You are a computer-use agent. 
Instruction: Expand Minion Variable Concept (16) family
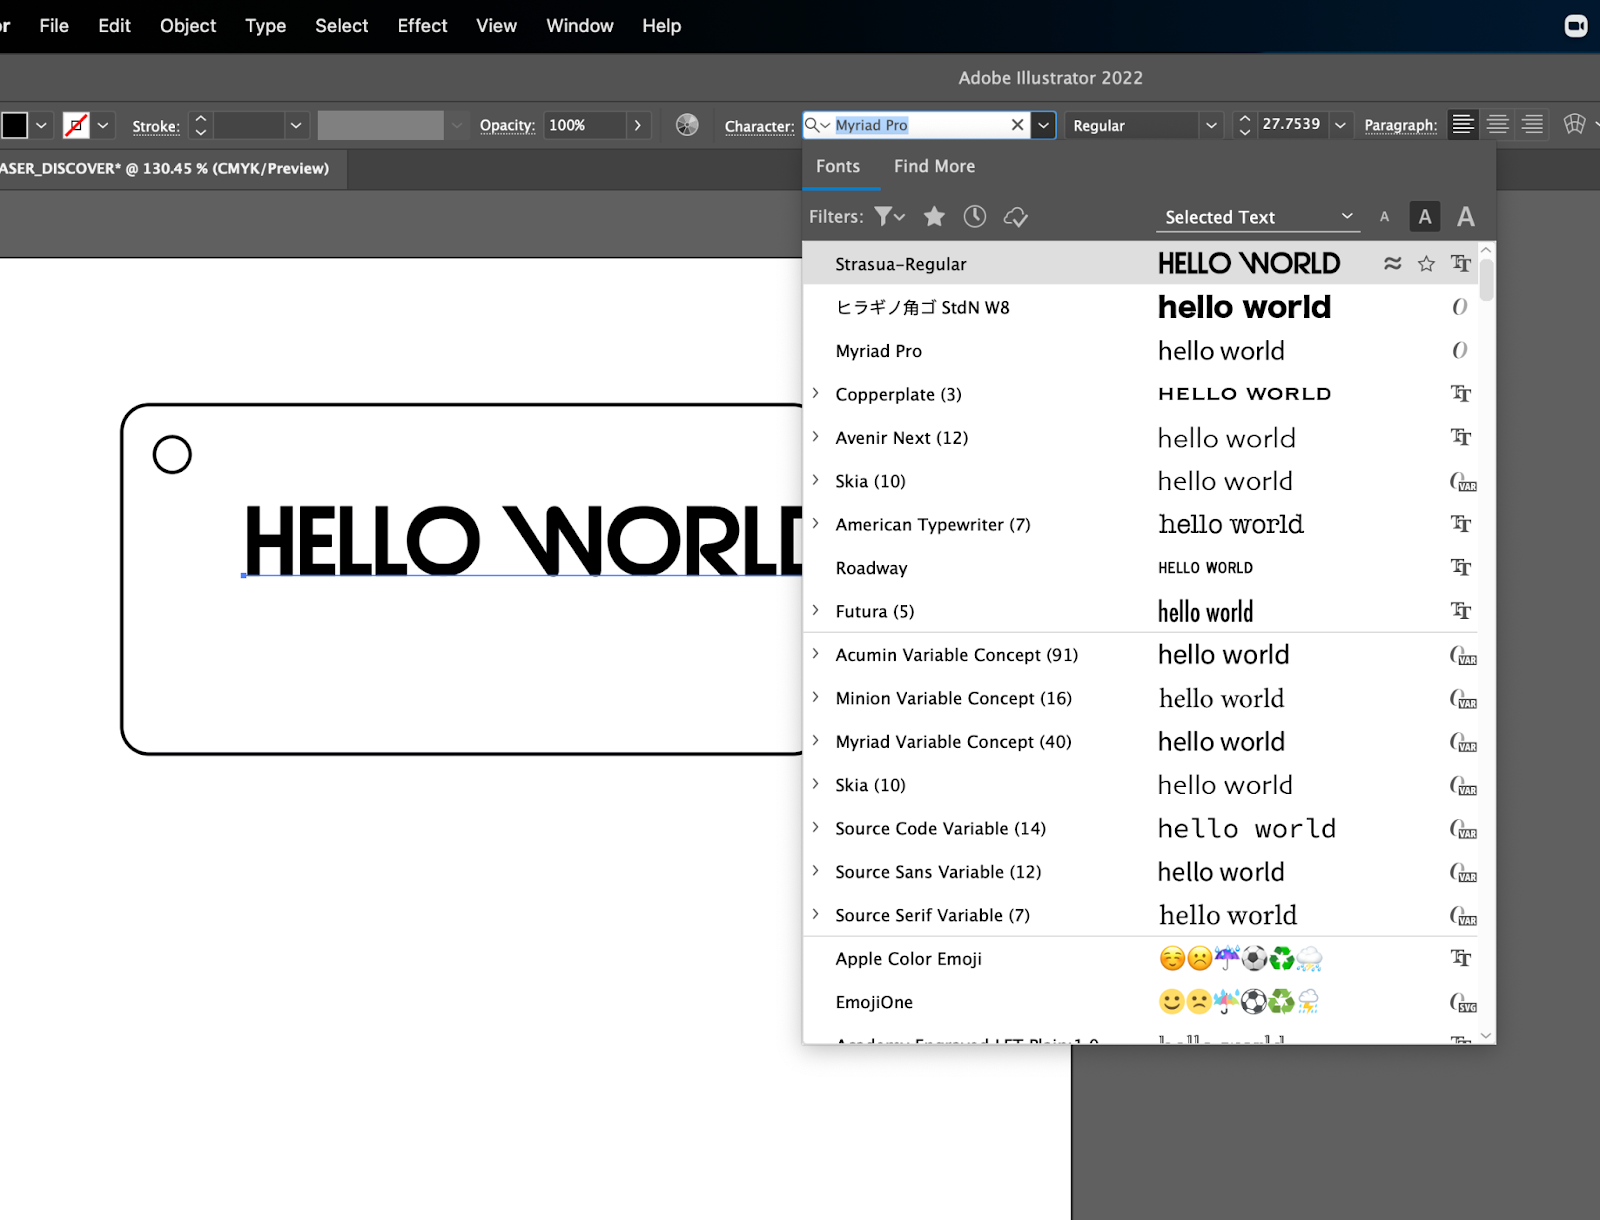816,698
